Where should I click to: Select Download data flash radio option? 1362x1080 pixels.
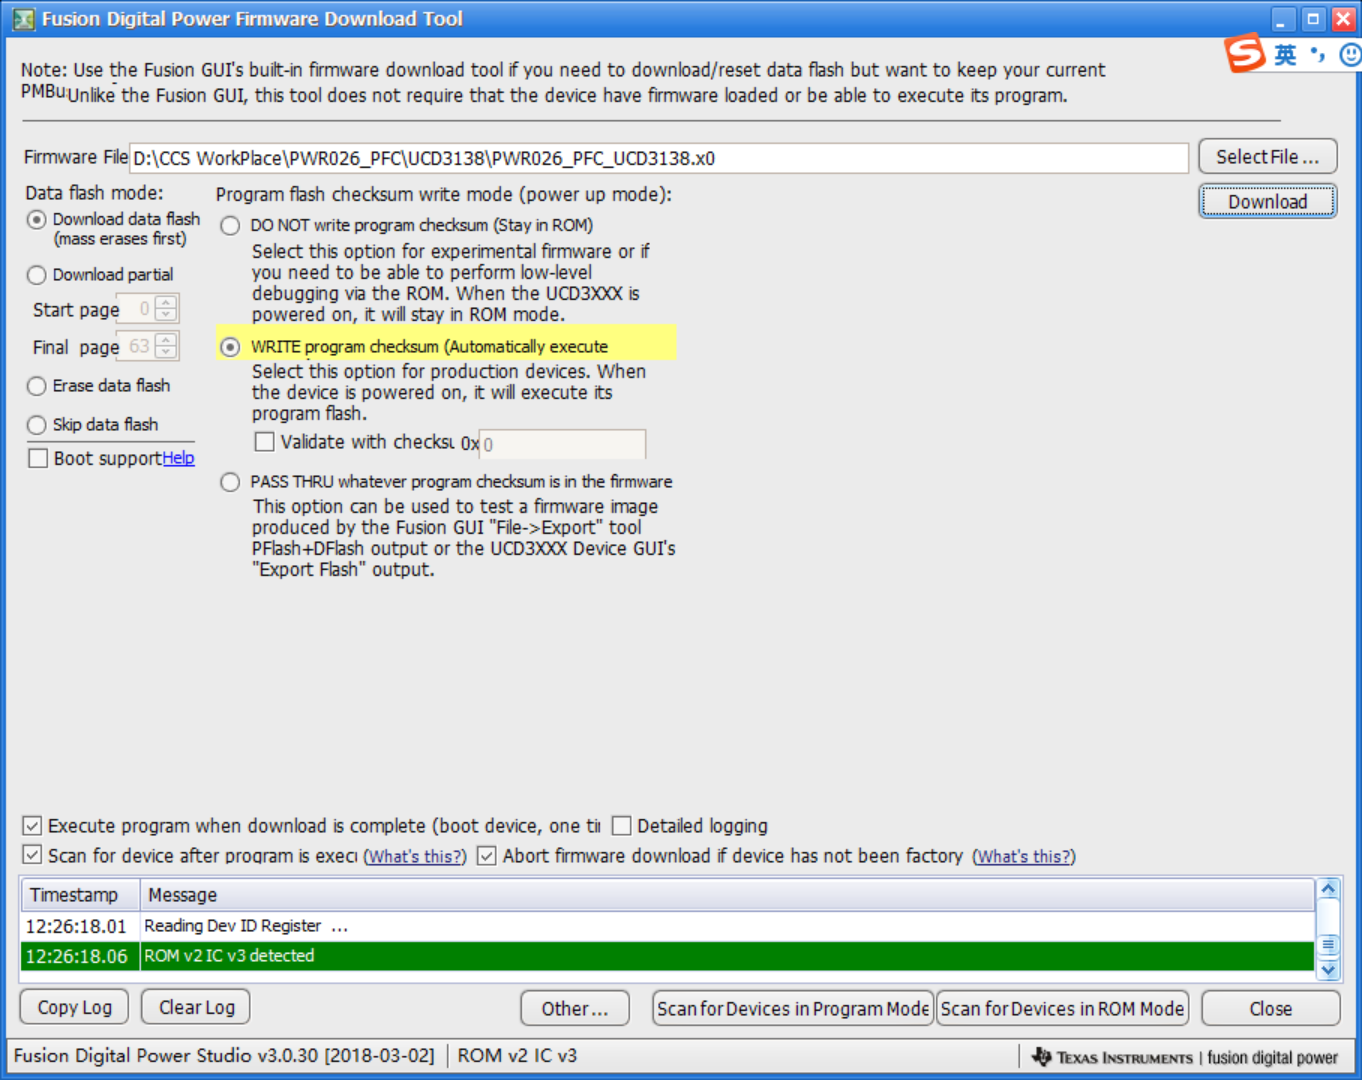[37, 219]
